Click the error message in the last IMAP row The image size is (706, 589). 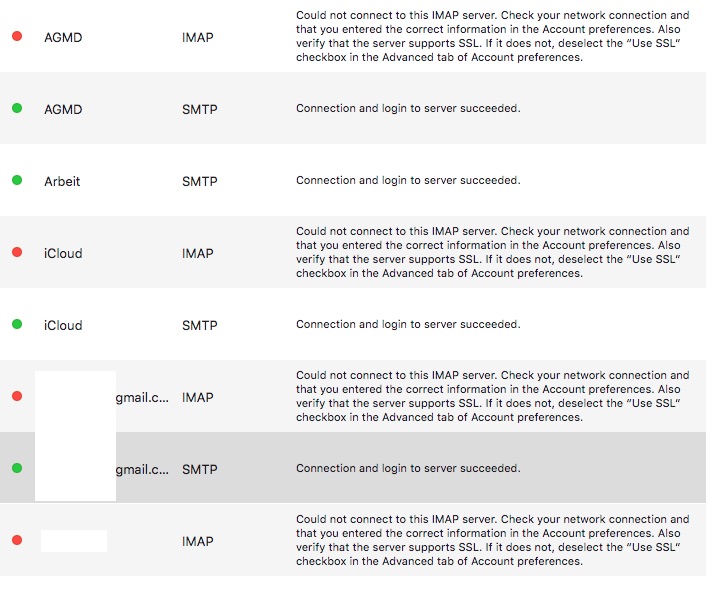[x=493, y=540]
